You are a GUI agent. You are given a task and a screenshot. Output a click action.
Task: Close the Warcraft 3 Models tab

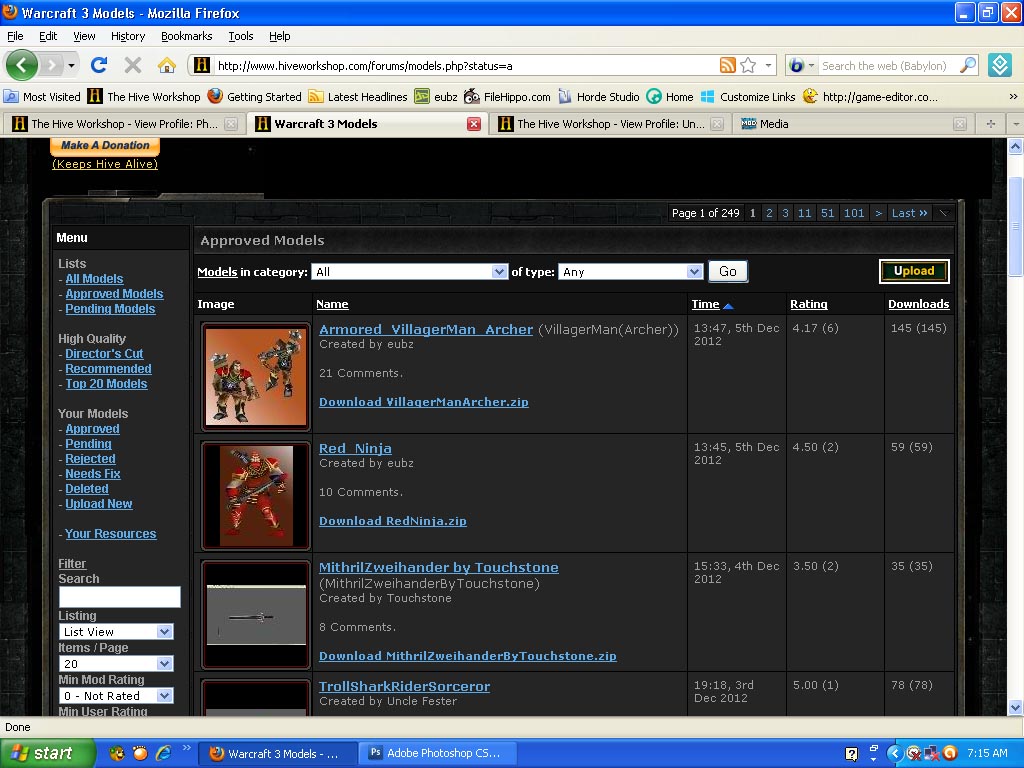(x=474, y=124)
